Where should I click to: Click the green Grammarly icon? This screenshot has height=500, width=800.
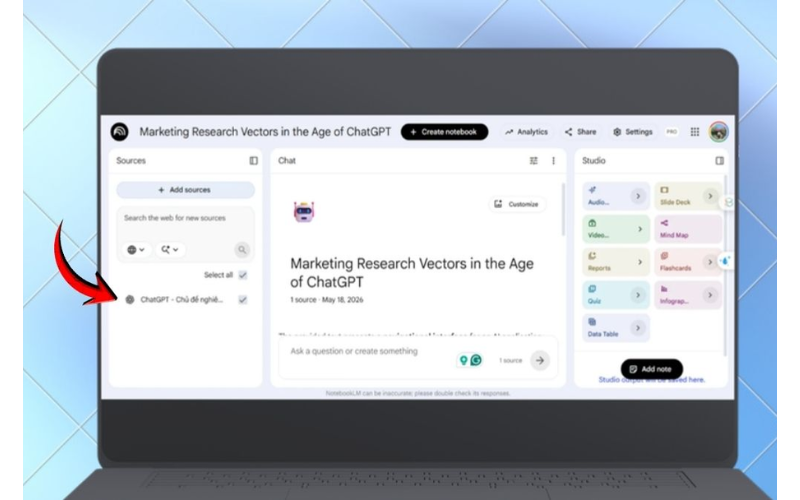click(x=476, y=360)
